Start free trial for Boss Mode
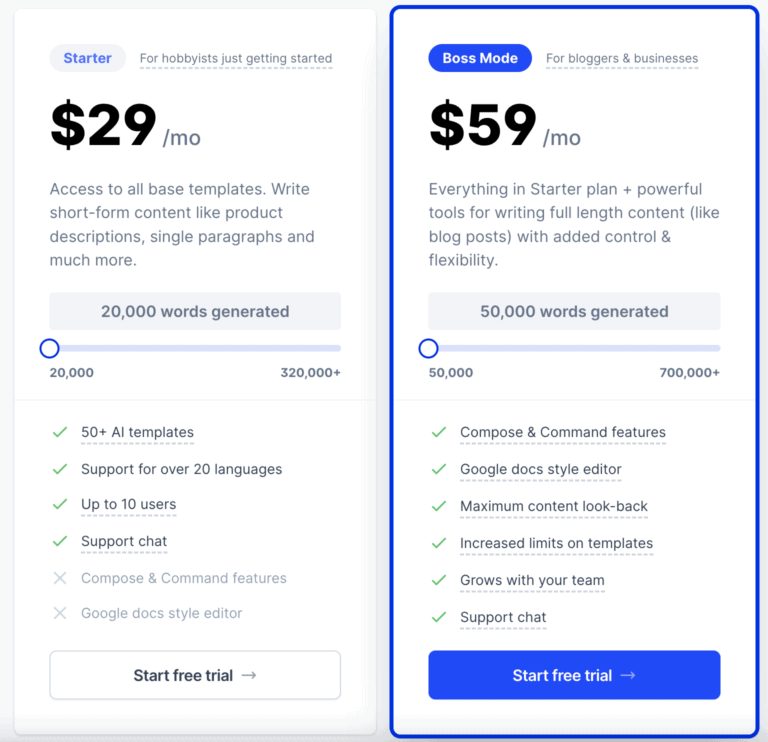Screen dimensions: 768x742 pyautogui.click(x=574, y=675)
